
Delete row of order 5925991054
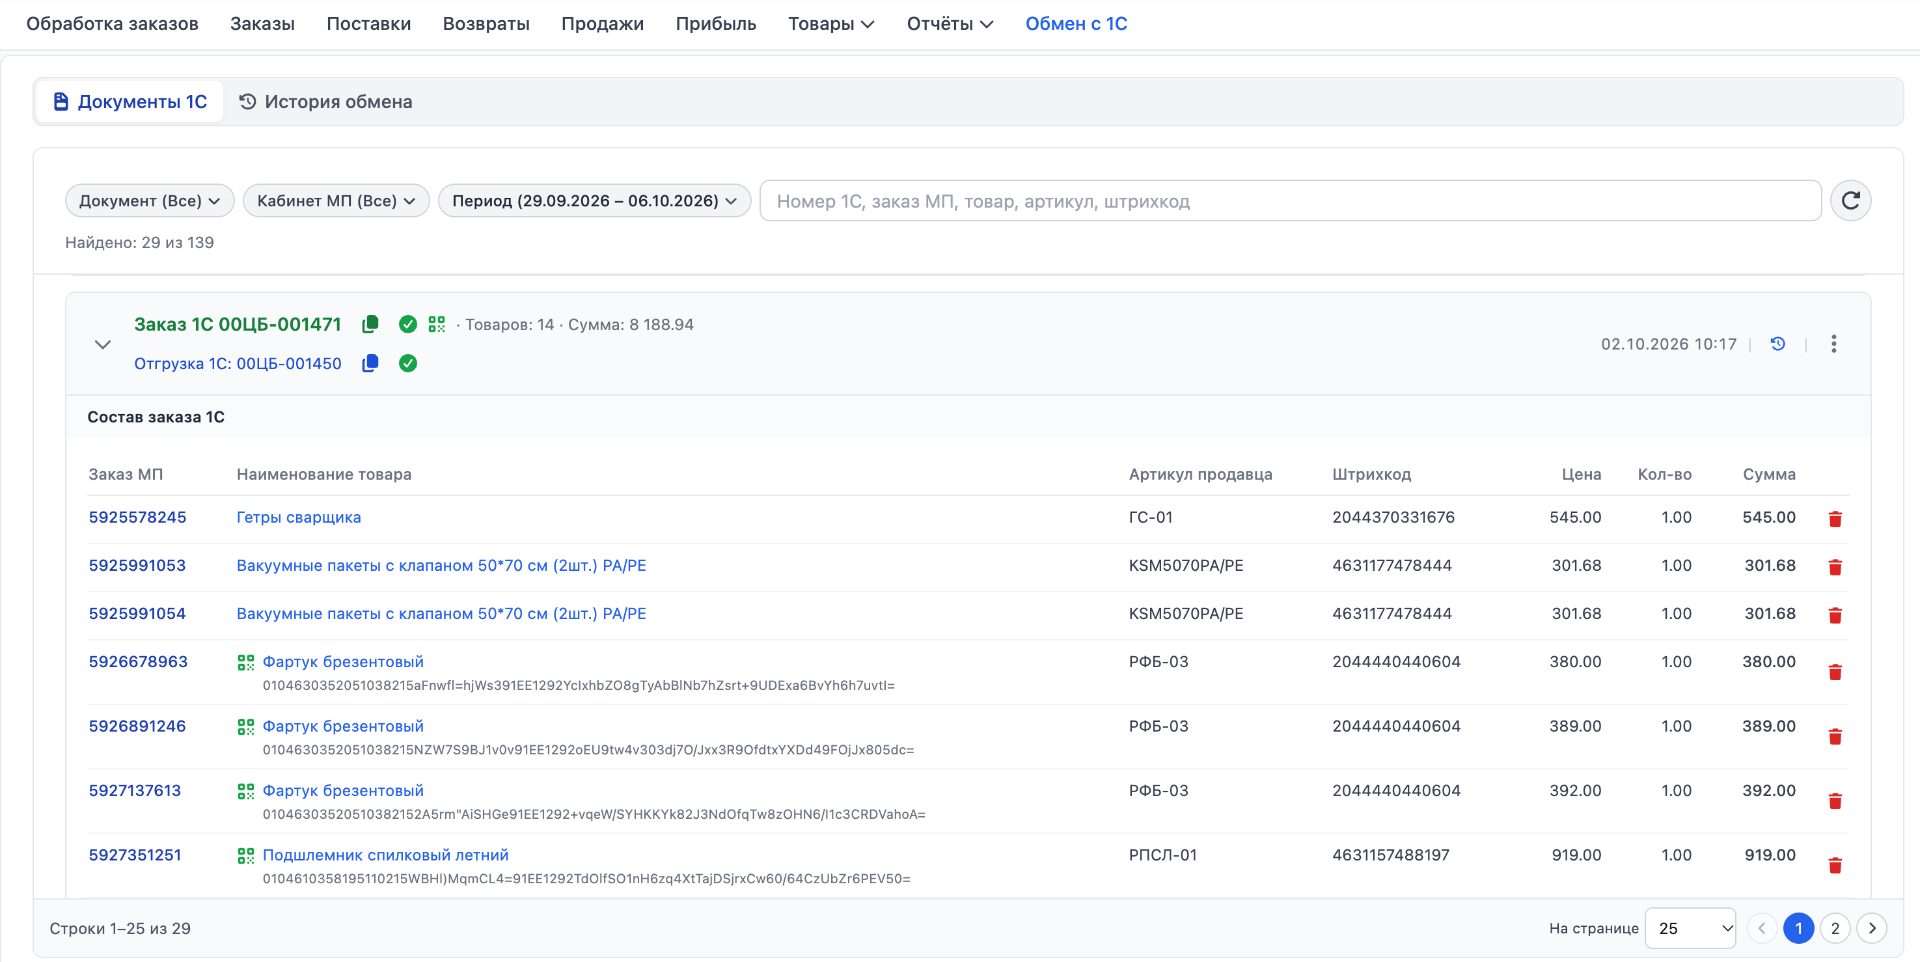(x=1835, y=615)
